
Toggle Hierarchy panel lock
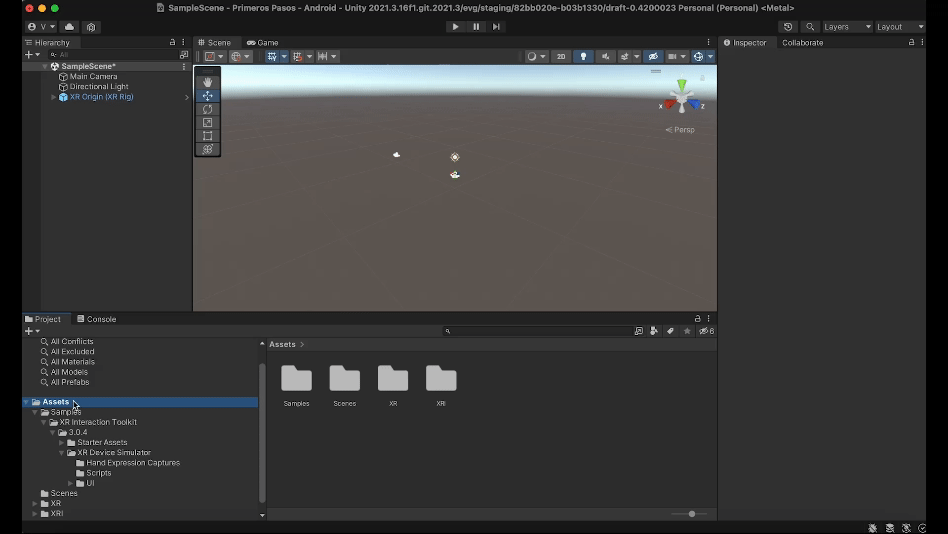pyautogui.click(x=172, y=42)
